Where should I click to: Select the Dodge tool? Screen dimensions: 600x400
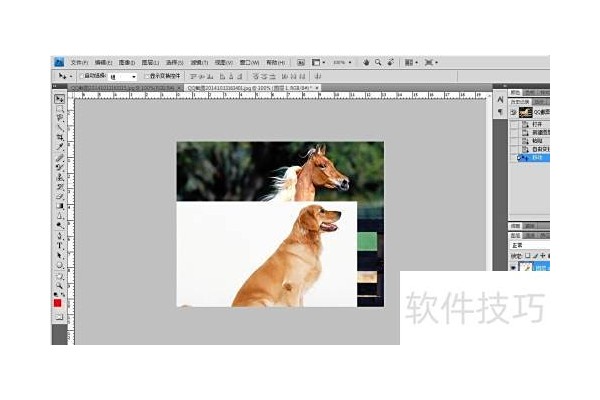point(59,225)
